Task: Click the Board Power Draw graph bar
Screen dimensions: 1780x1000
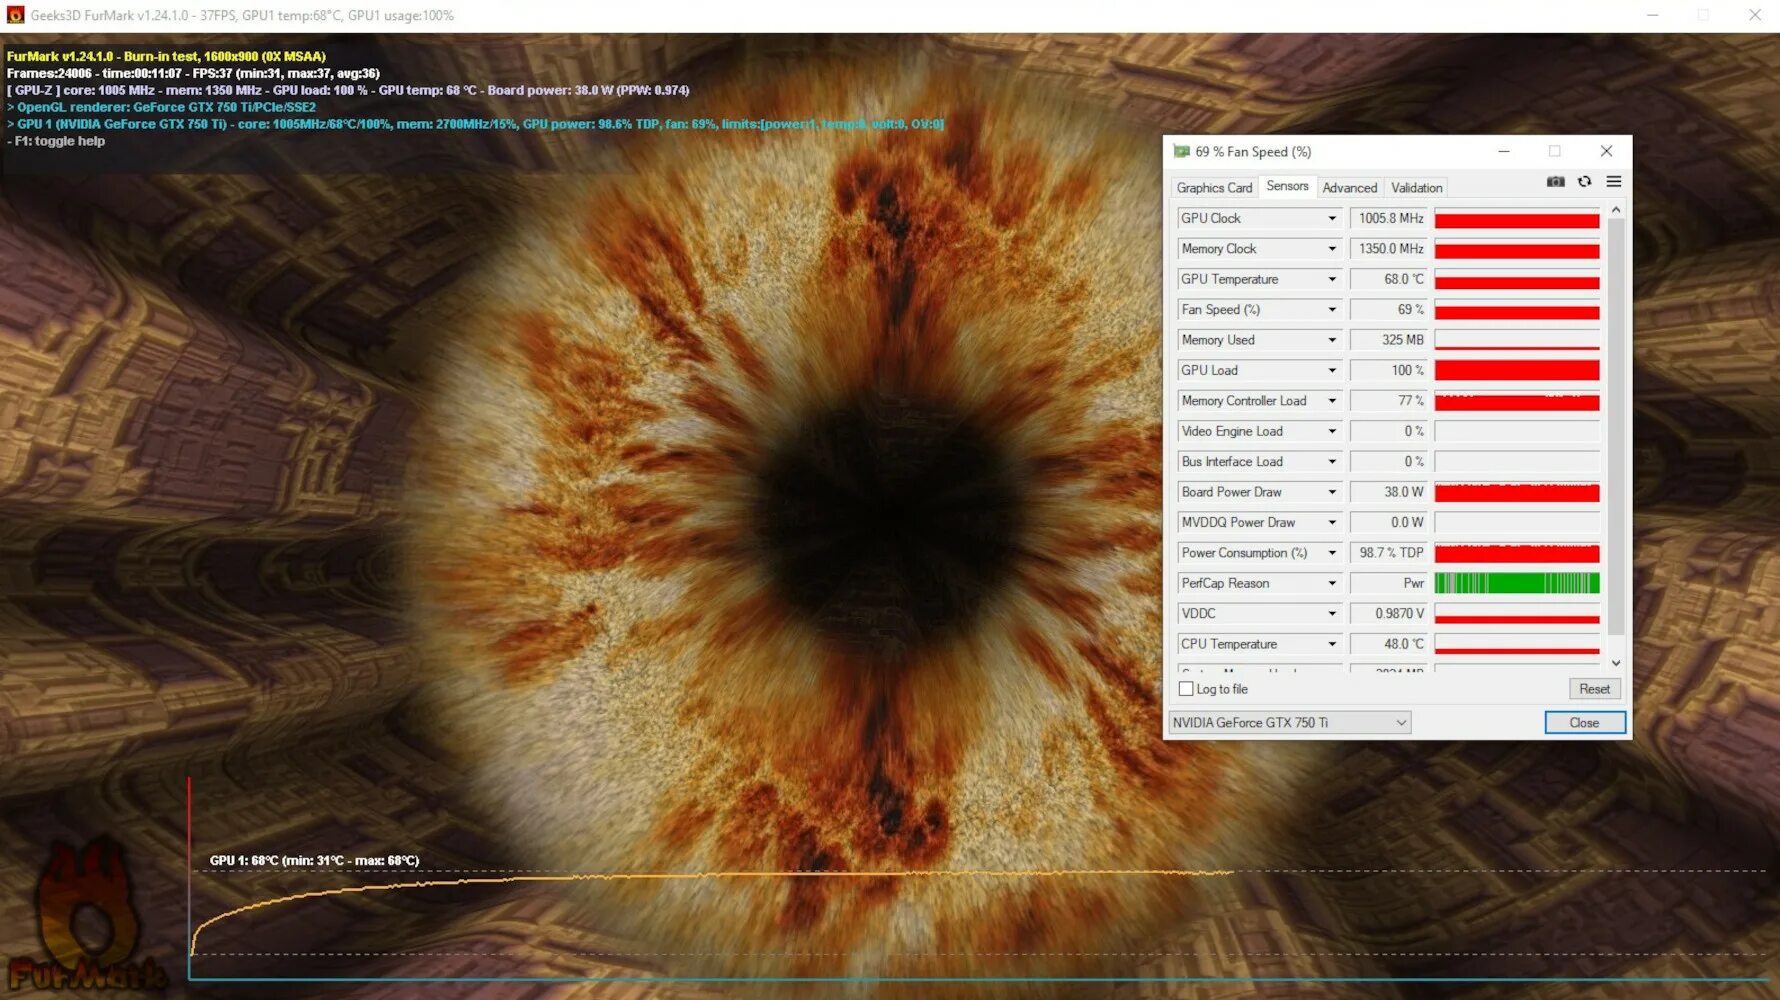Action: (1517, 492)
